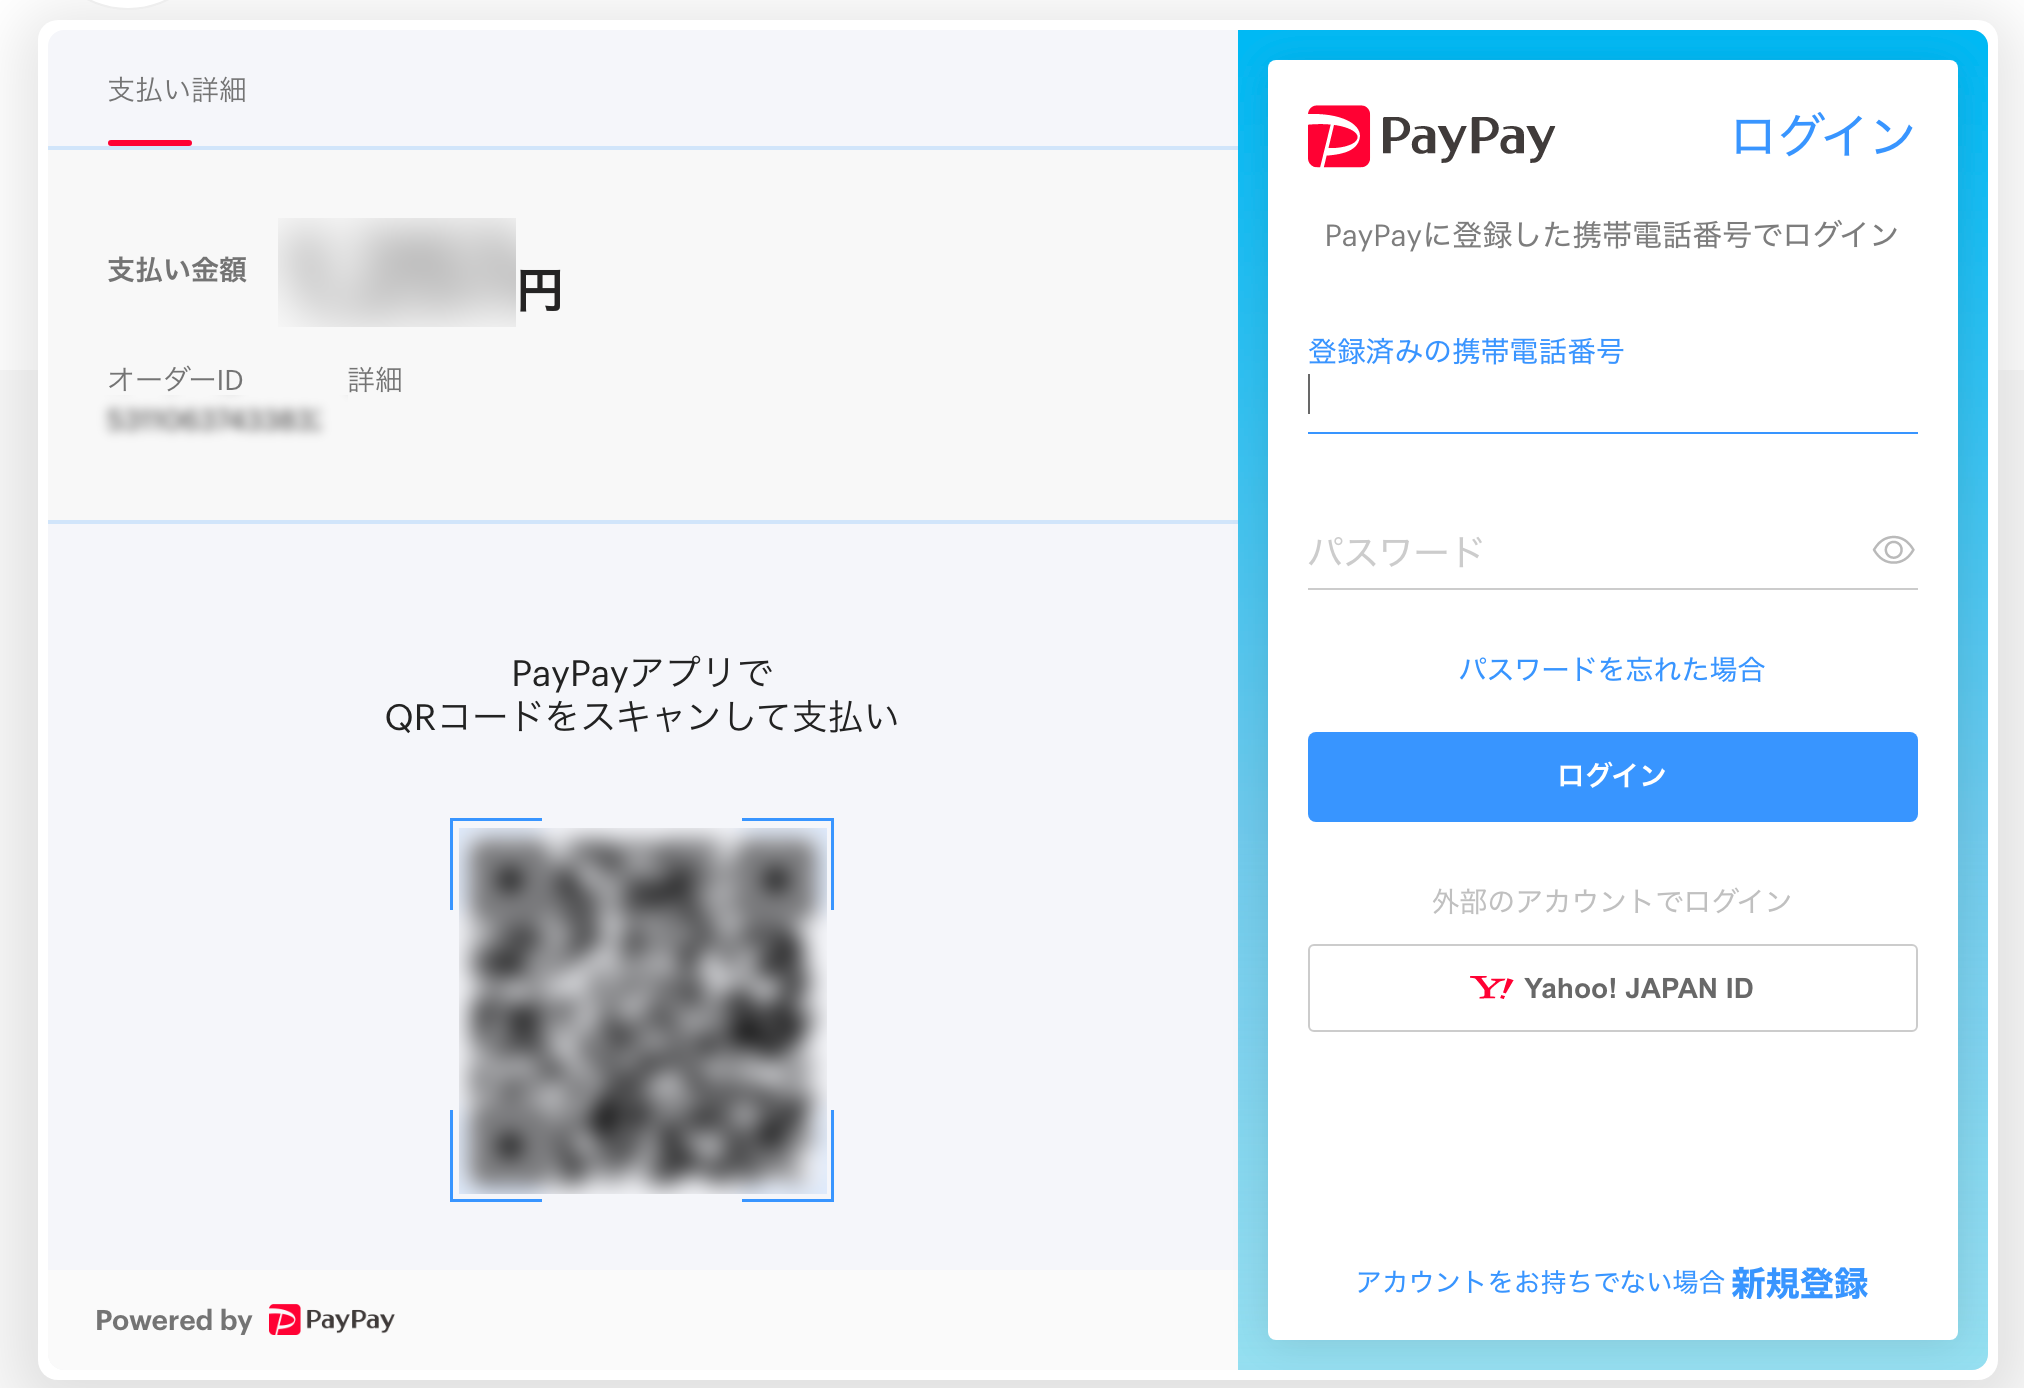Toggle password visibility eye icon
The width and height of the screenshot is (2024, 1388).
coord(1892,550)
